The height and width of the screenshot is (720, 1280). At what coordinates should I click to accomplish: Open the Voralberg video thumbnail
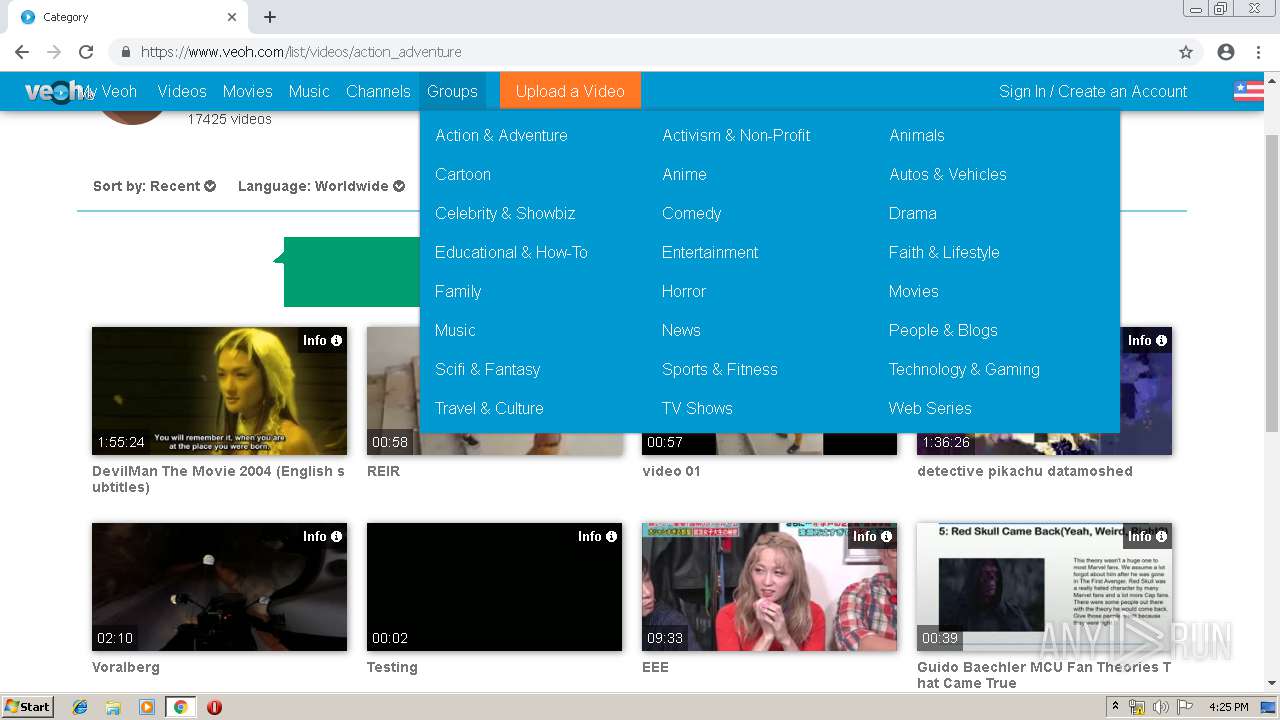(x=219, y=587)
